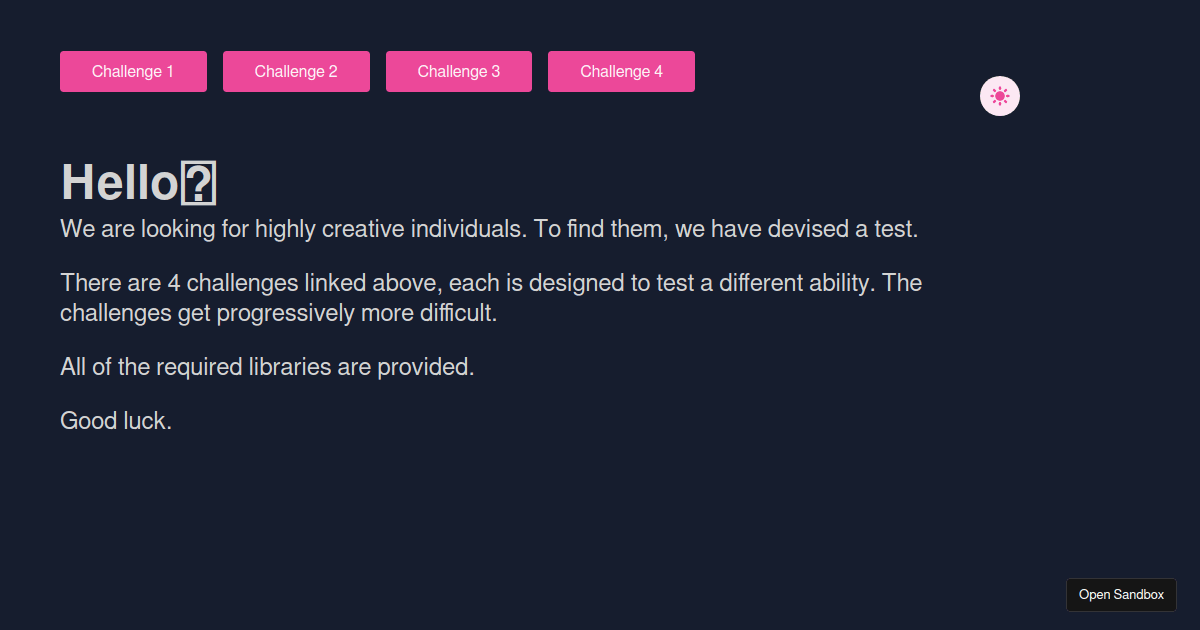Click the pink circular theme switcher
The height and width of the screenshot is (630, 1200).
pyautogui.click(x=999, y=96)
